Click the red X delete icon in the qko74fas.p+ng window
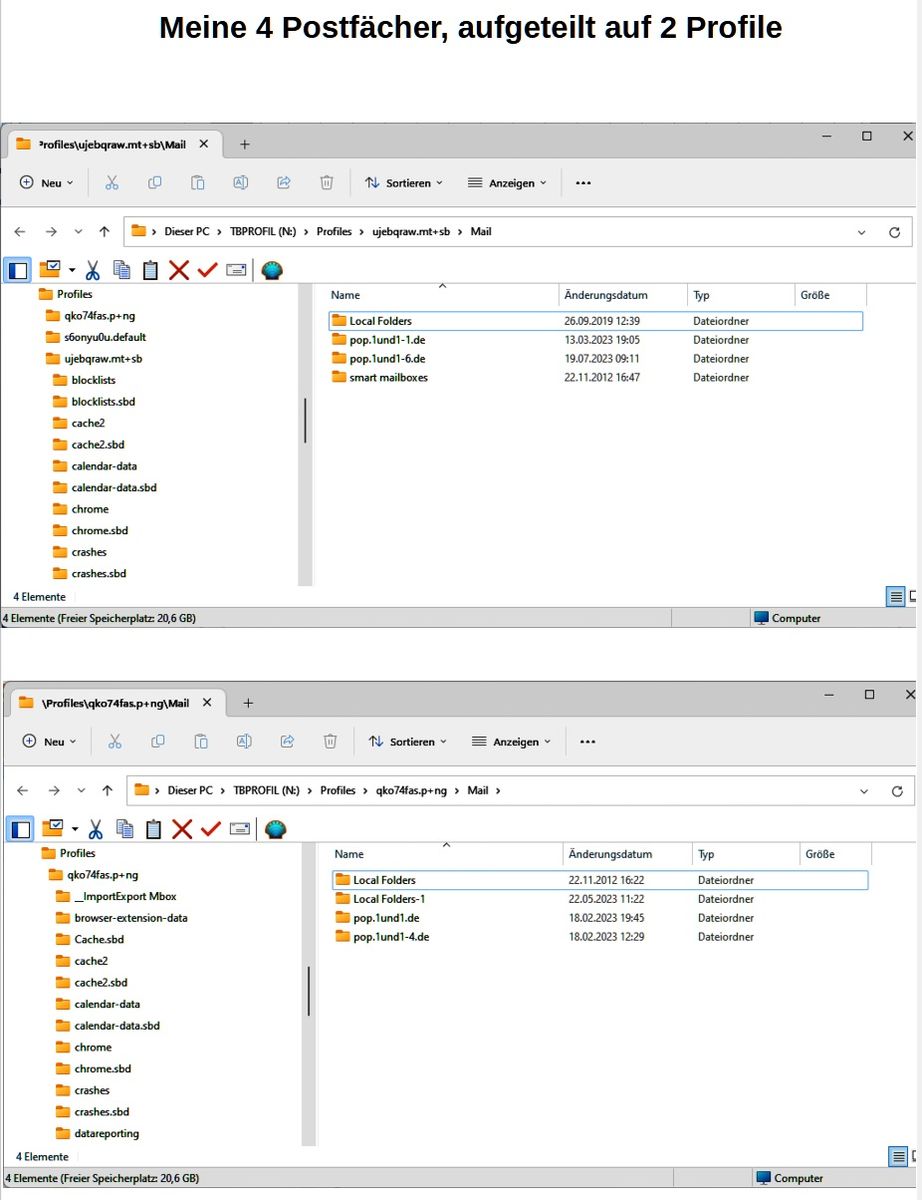 (x=182, y=829)
